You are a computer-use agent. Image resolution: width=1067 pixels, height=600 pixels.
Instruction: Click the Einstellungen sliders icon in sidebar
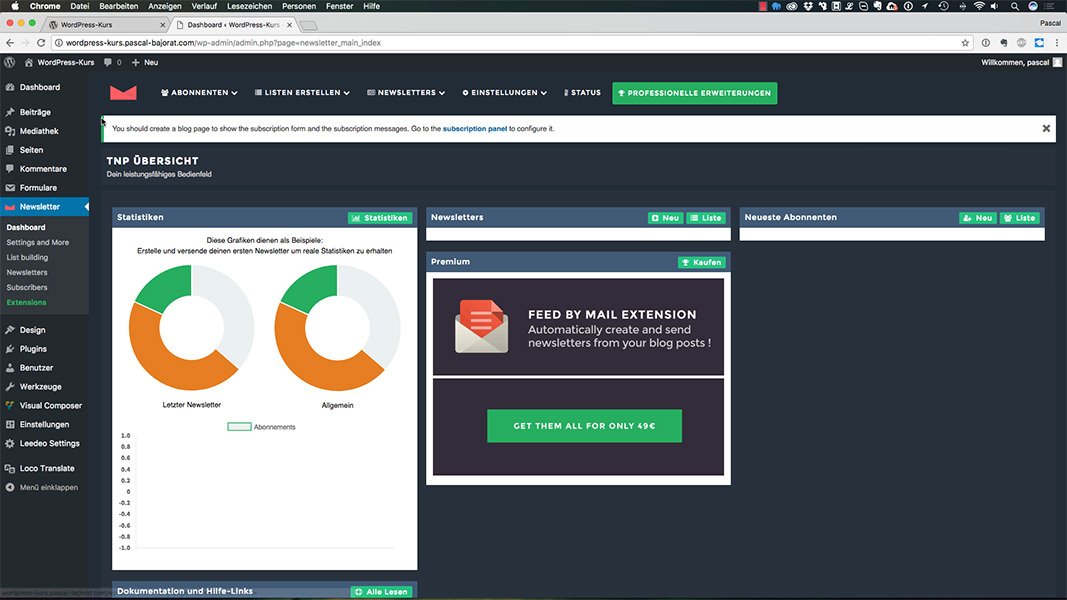coord(10,424)
